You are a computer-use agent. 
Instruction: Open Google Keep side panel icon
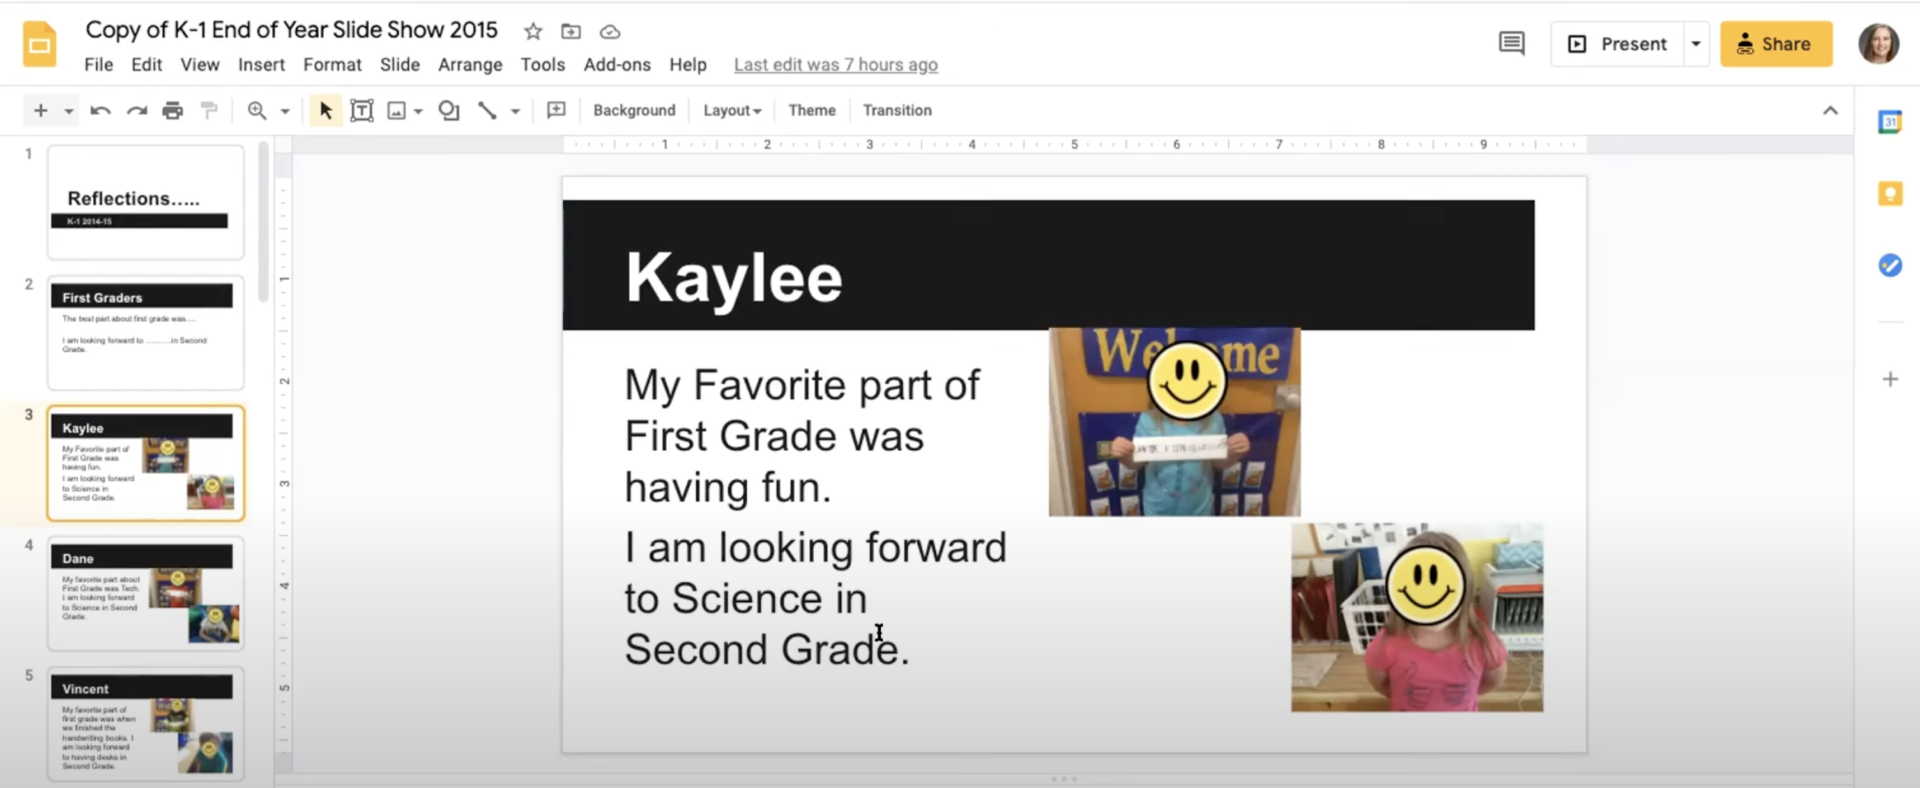1890,194
